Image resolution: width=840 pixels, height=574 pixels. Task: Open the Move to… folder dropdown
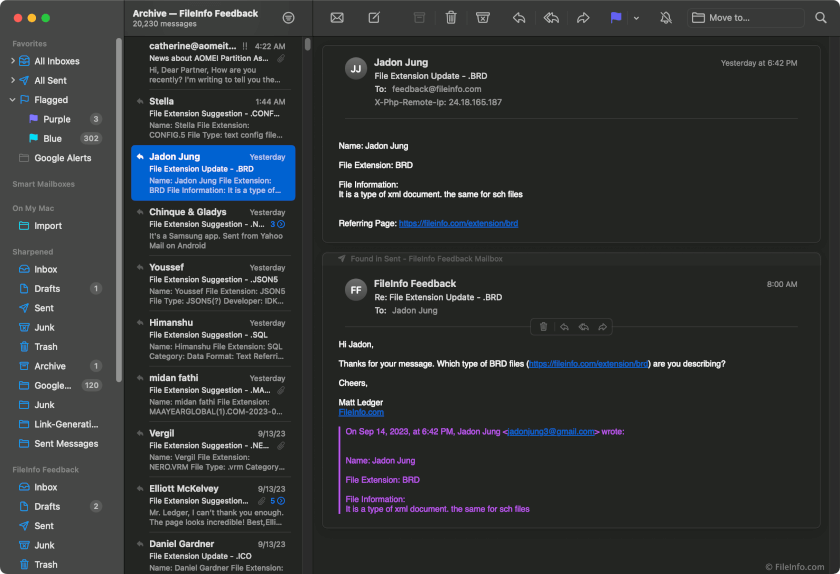pos(745,18)
